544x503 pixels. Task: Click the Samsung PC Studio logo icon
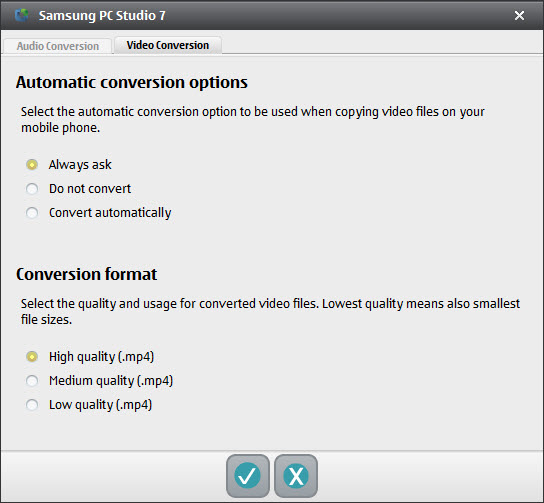[x=22, y=15]
